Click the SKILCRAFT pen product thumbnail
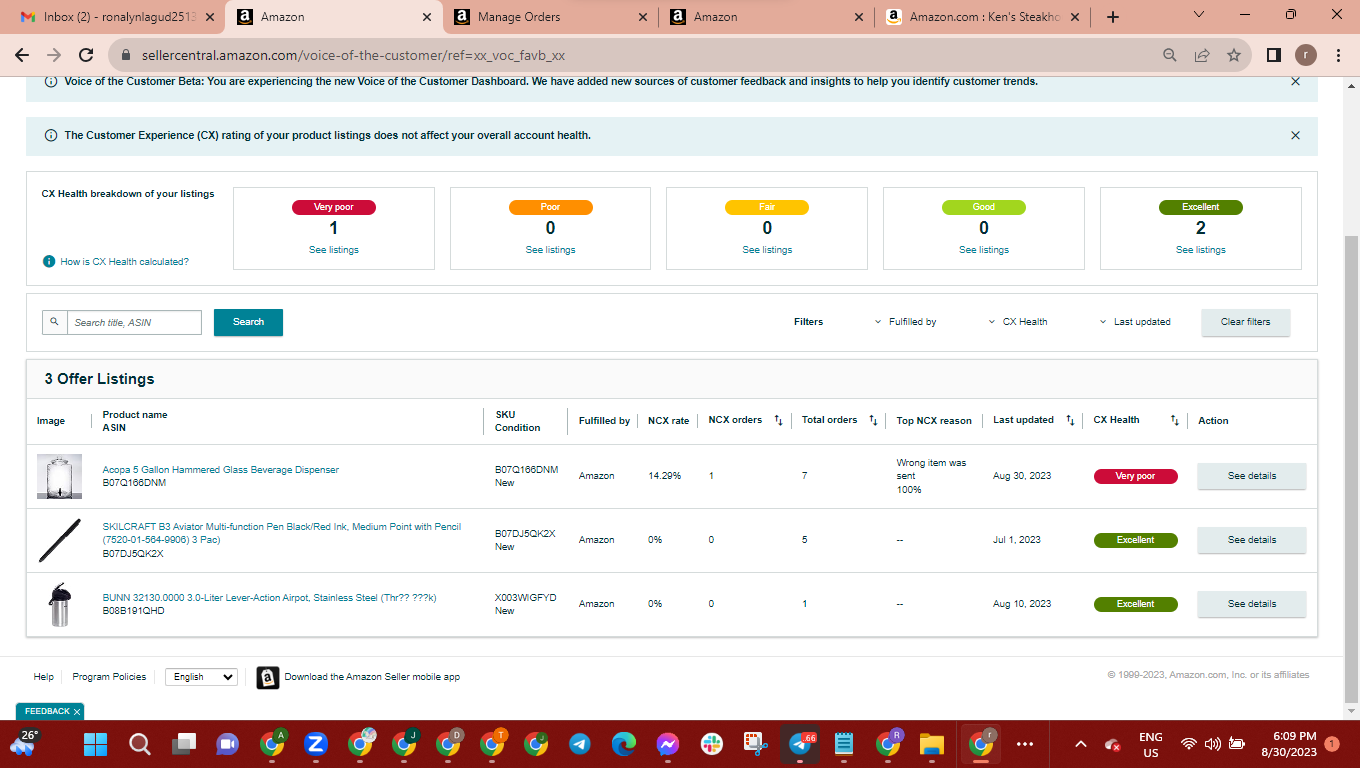The image size is (1360, 768). pyautogui.click(x=60, y=540)
